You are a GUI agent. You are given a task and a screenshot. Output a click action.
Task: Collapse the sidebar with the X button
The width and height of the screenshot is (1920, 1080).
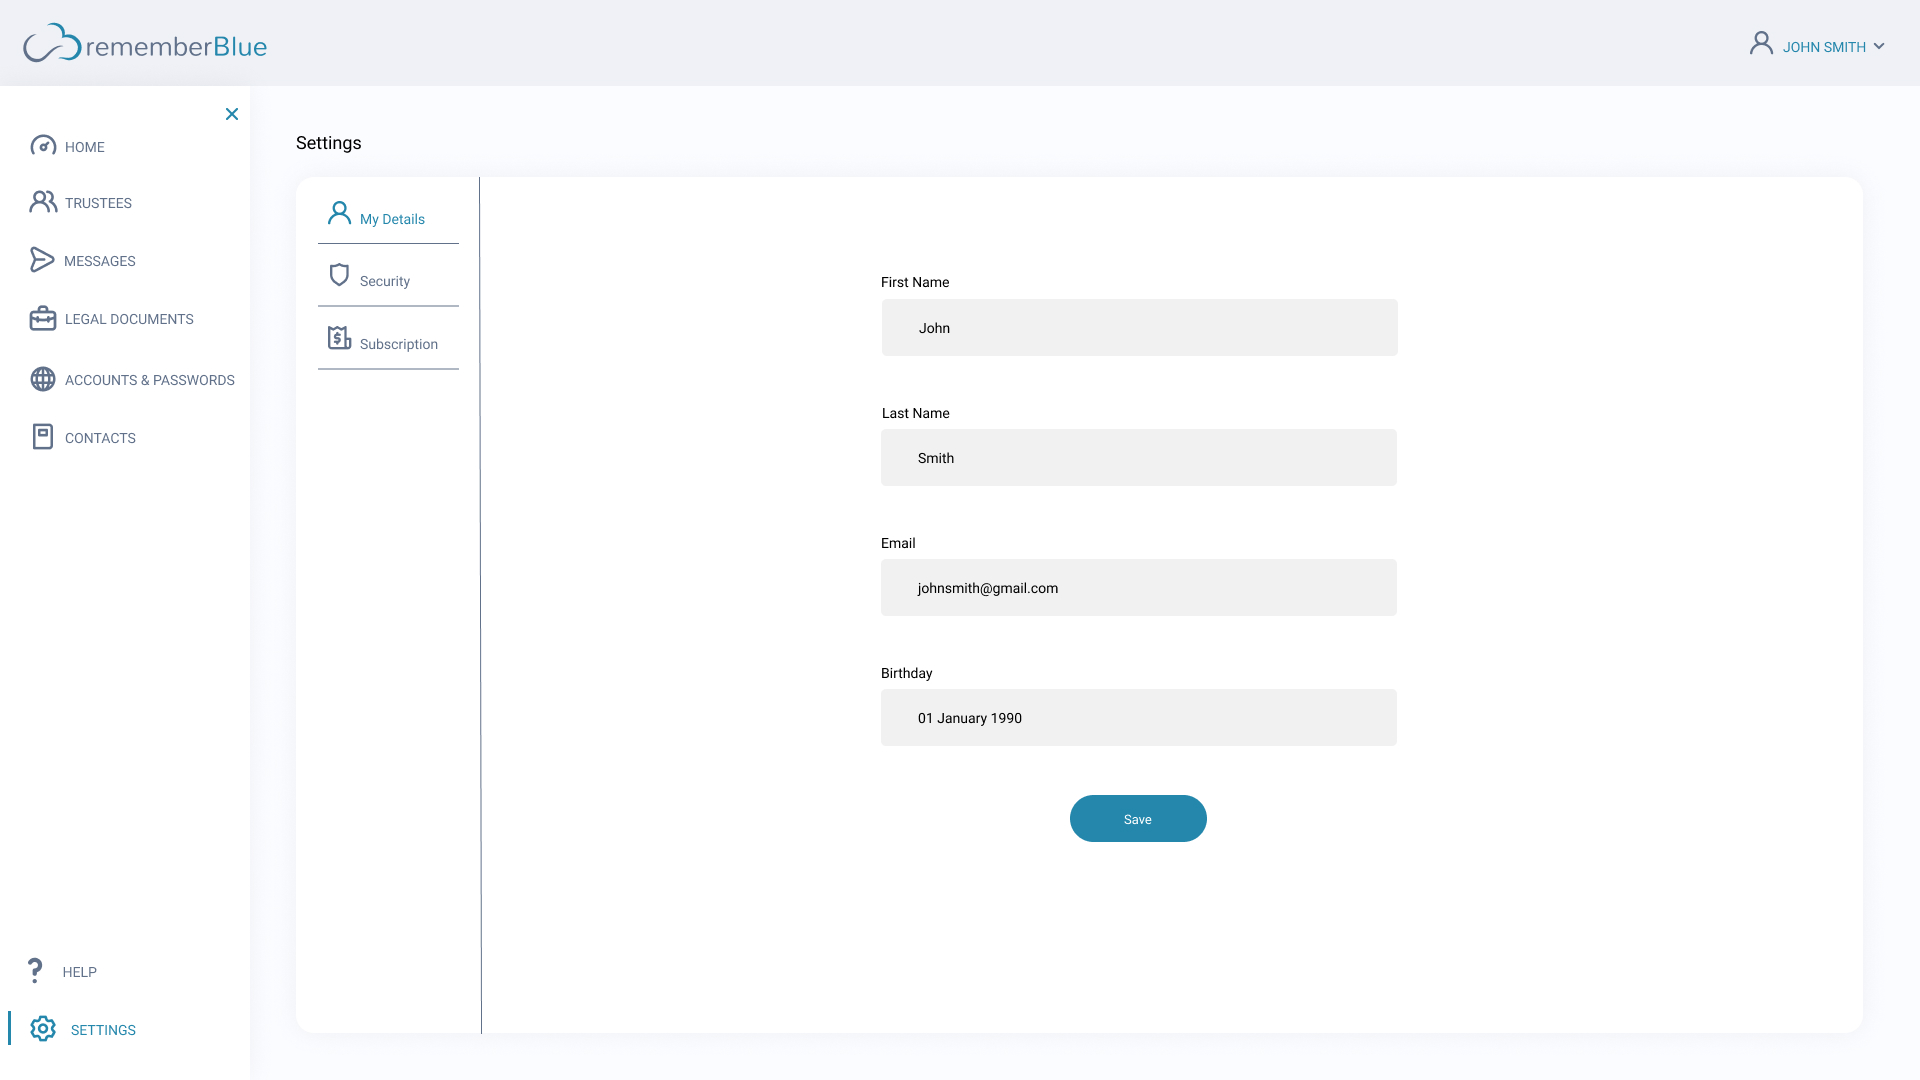pos(232,114)
